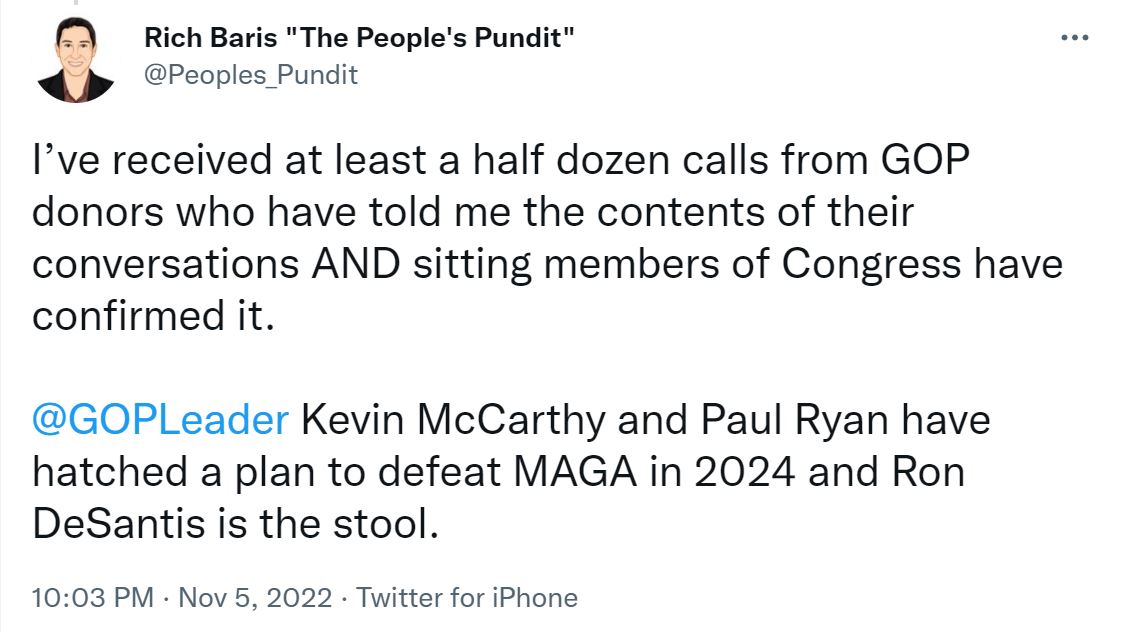Click "The People's Pundit" nickname text

pos(429,38)
